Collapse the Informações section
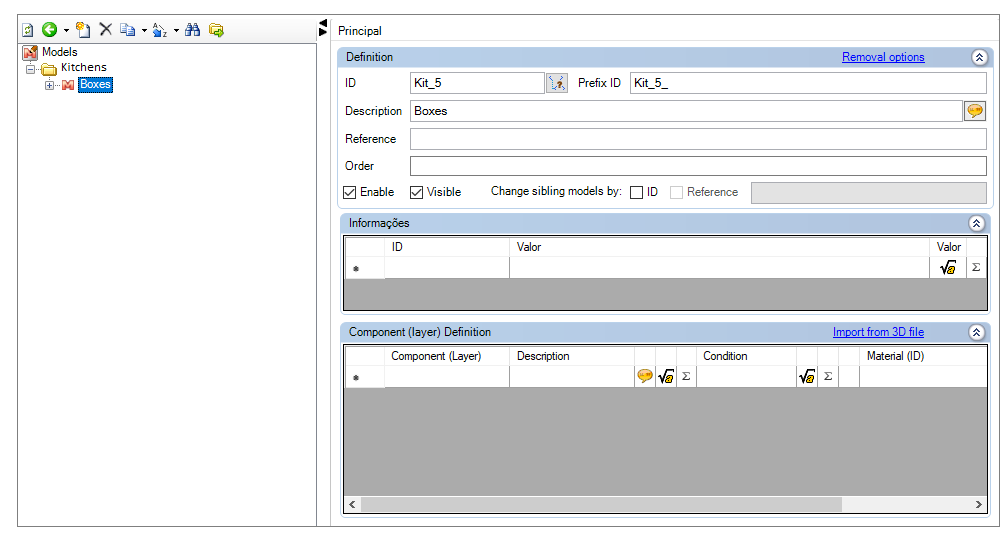Screen dimensions: 1006x539 (976, 223)
